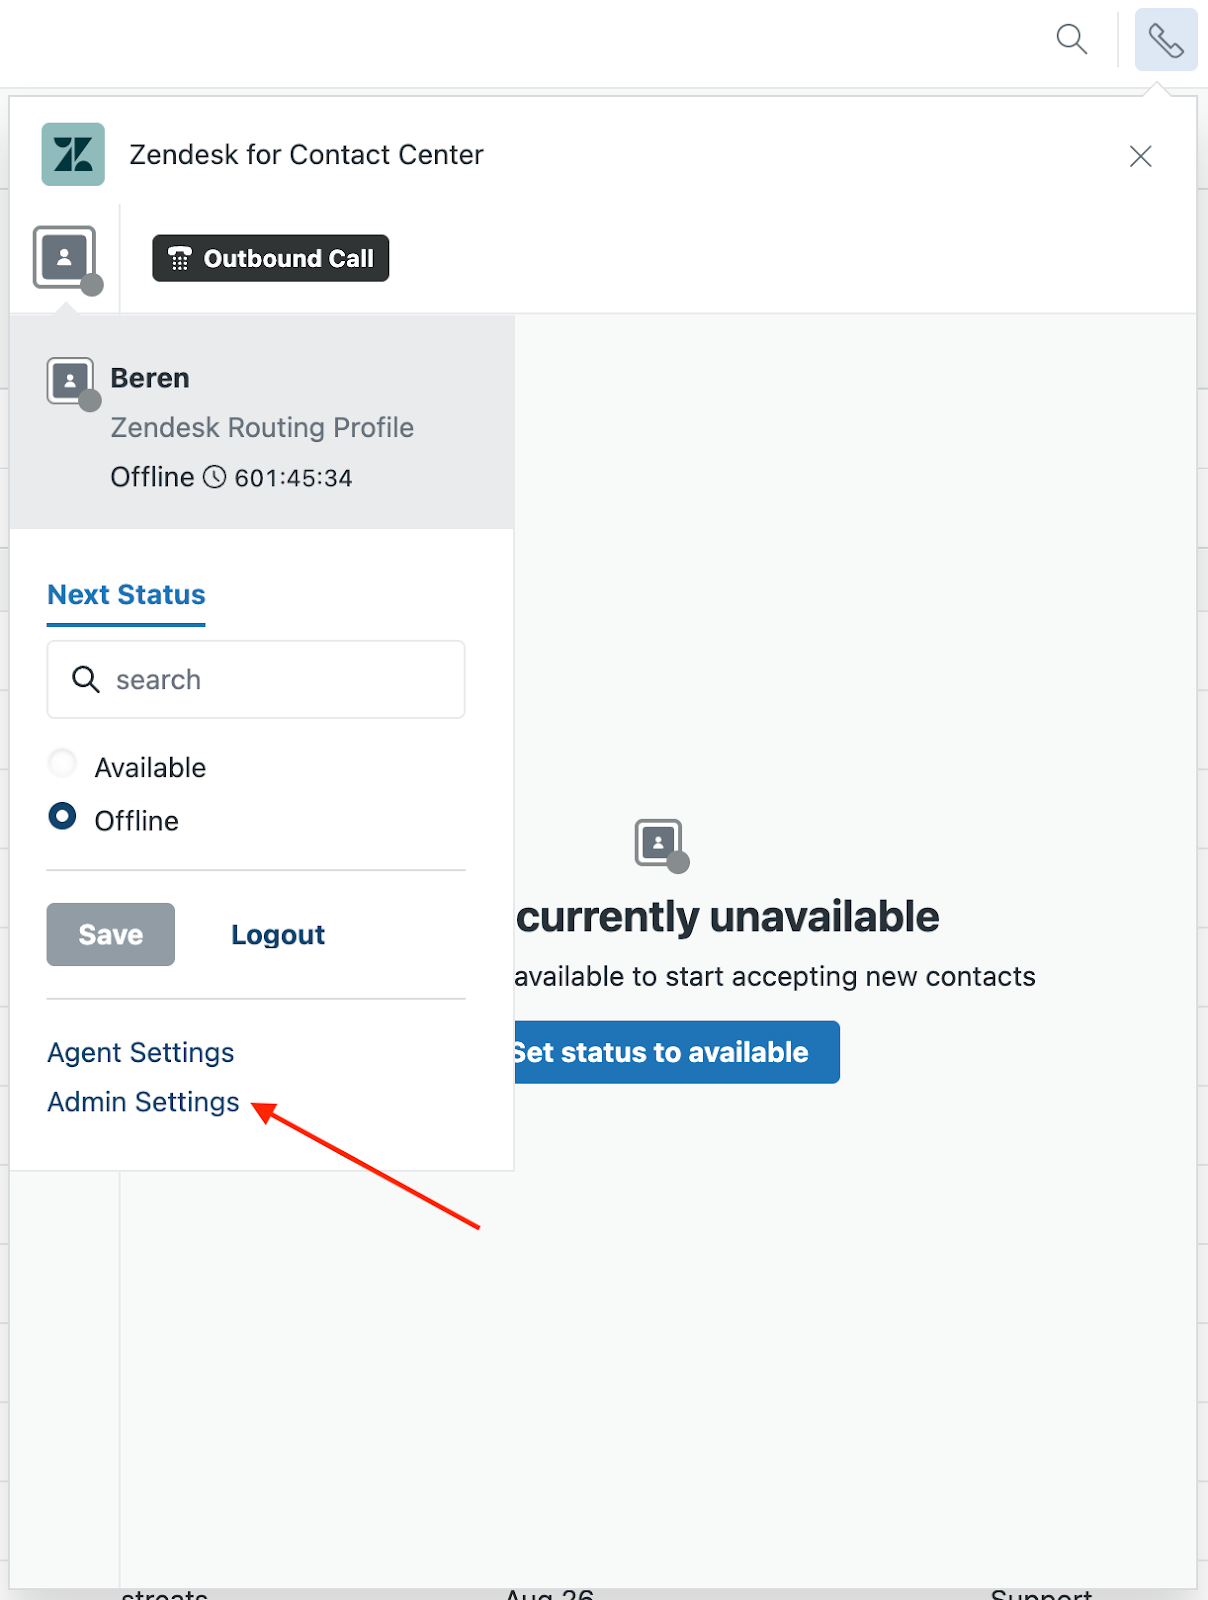Screen dimensions: 1208x1600
Task: Click the magnifier icon inside the status search
Action: tap(86, 680)
